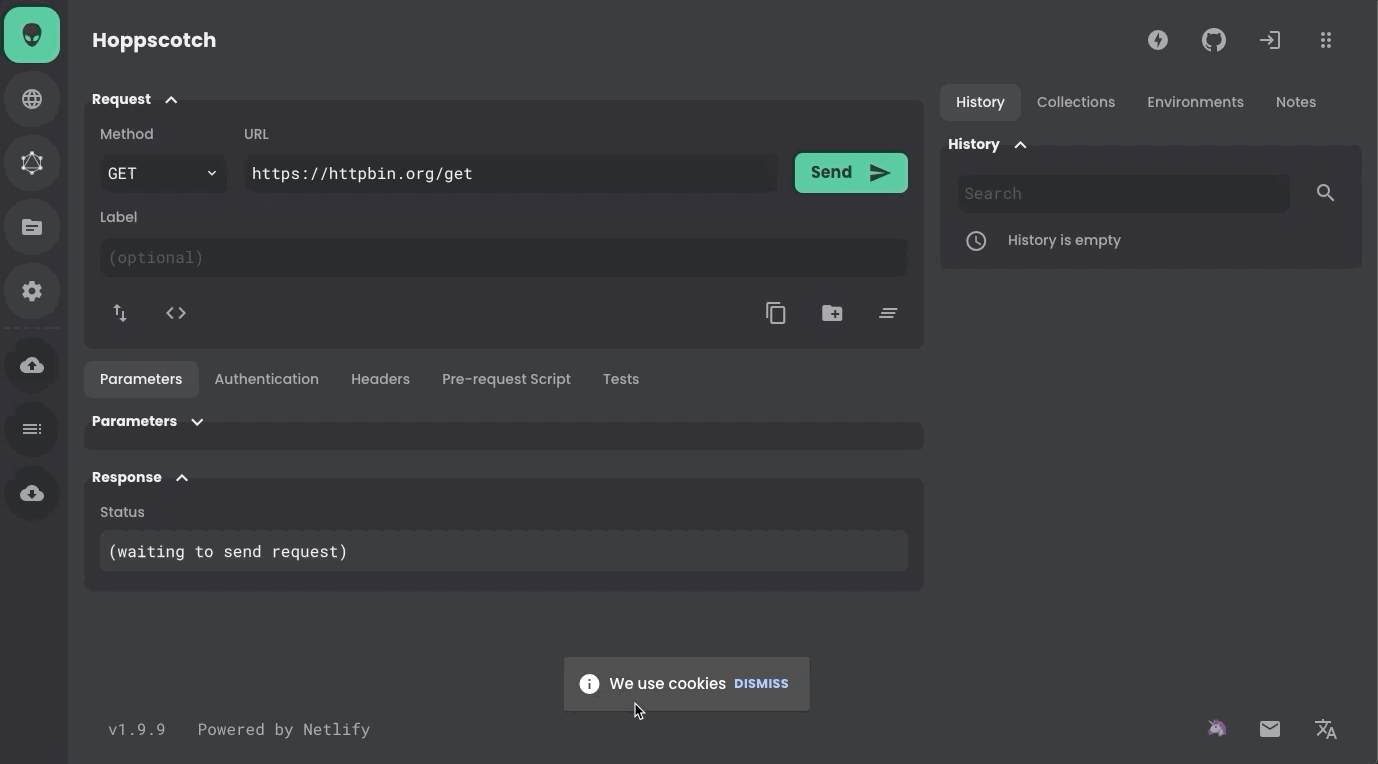Screen dimensions: 1378x764
Task: Click the up-down arrows import icon
Action: [120, 313]
